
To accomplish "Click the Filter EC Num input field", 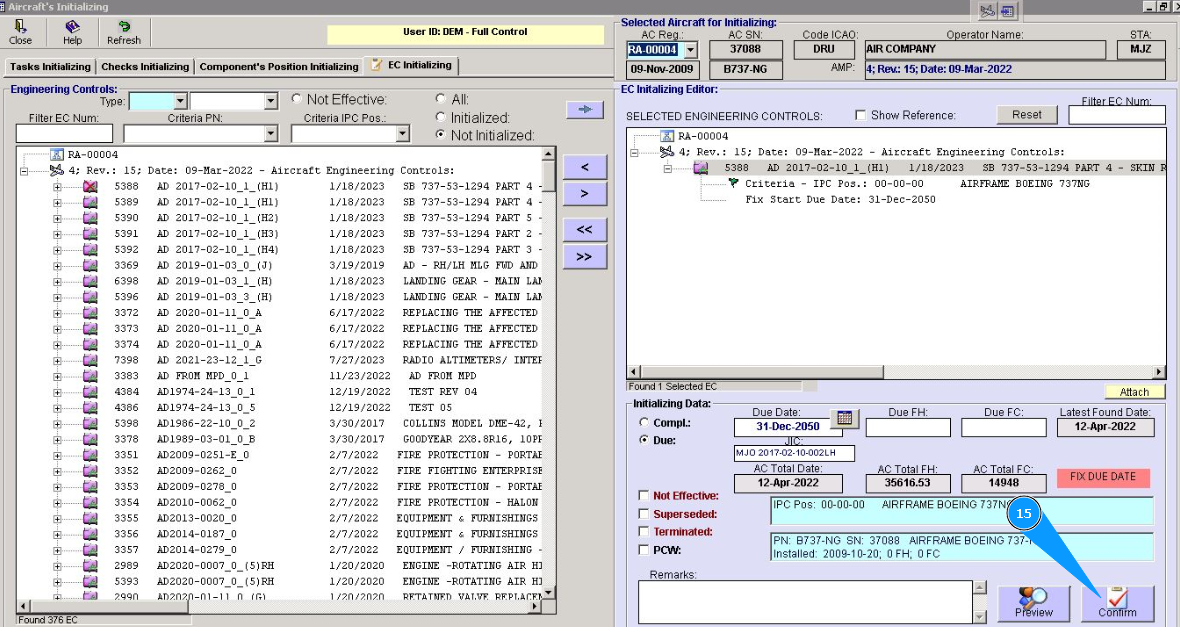I will 64,134.
